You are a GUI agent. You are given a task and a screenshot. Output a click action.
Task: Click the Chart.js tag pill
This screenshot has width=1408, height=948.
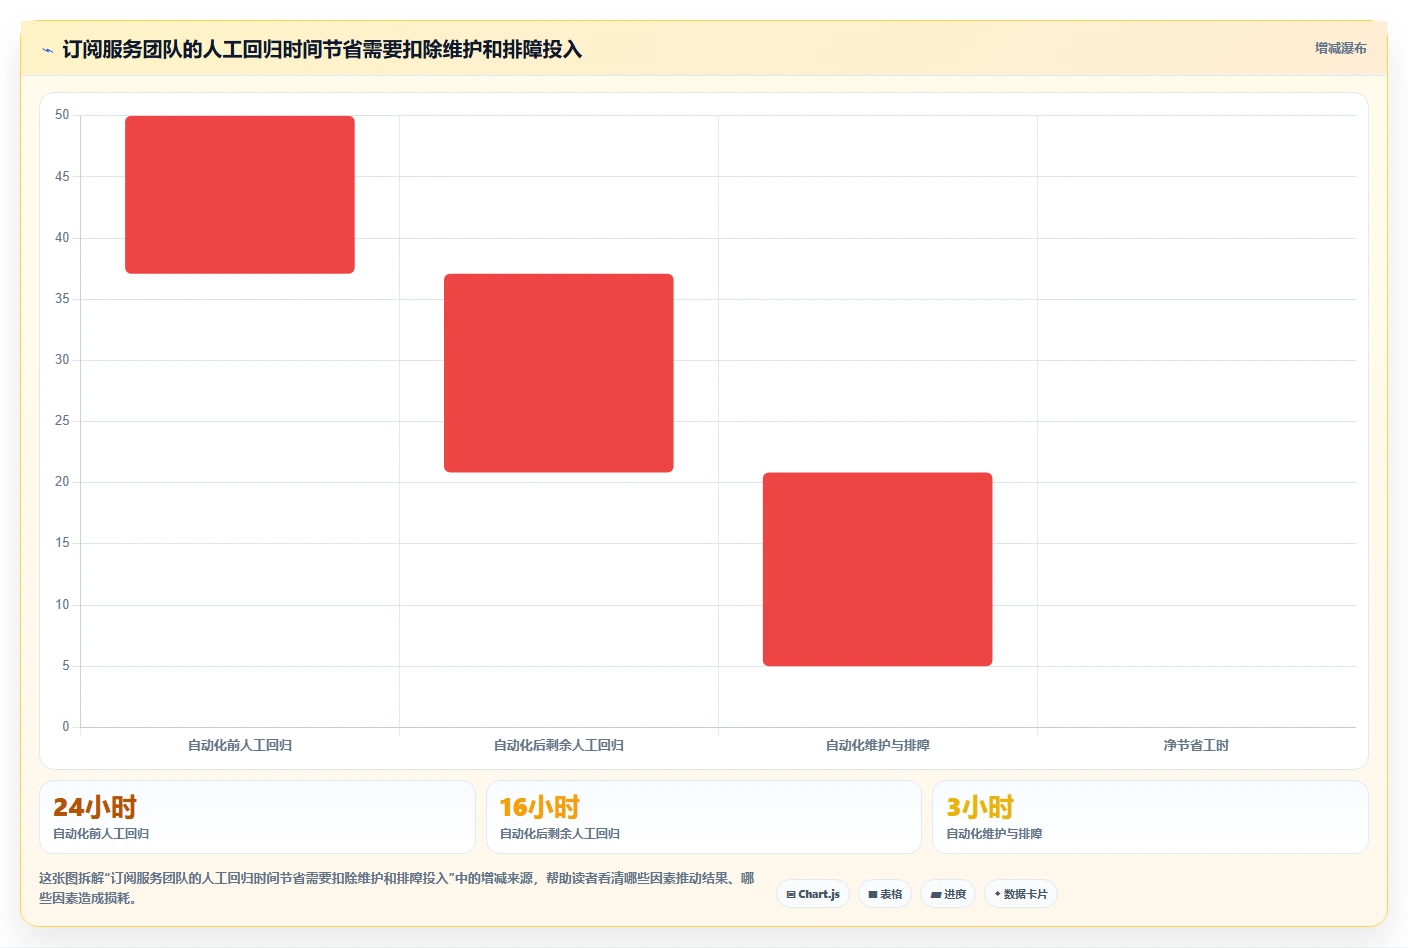click(x=813, y=894)
